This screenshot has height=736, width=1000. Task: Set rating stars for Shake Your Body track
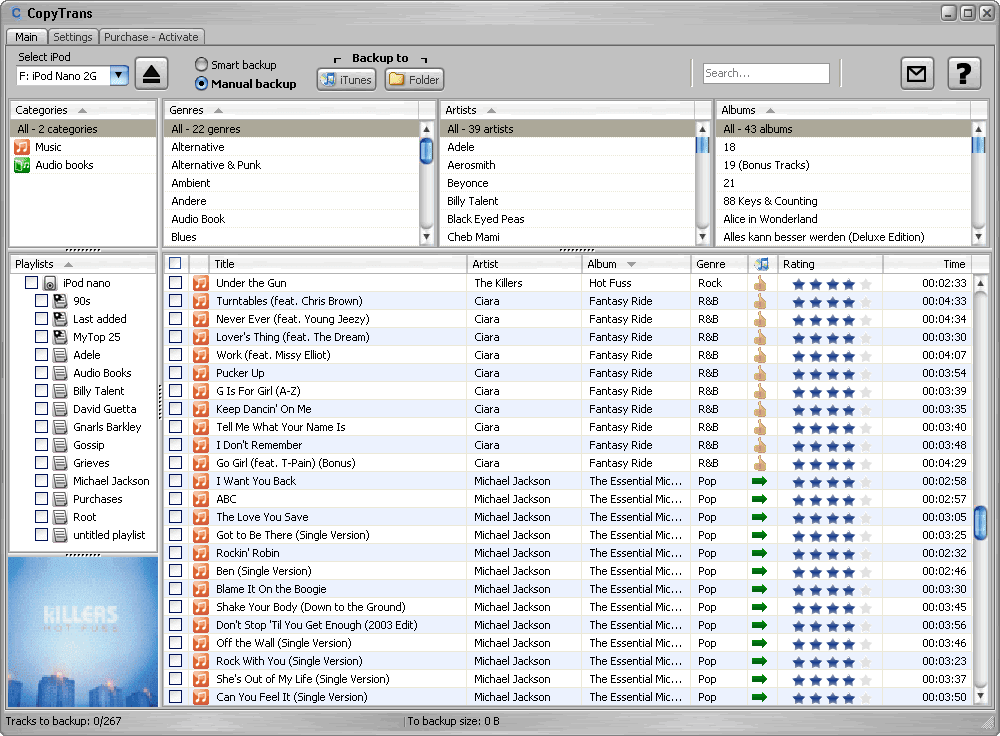[x=831, y=608]
